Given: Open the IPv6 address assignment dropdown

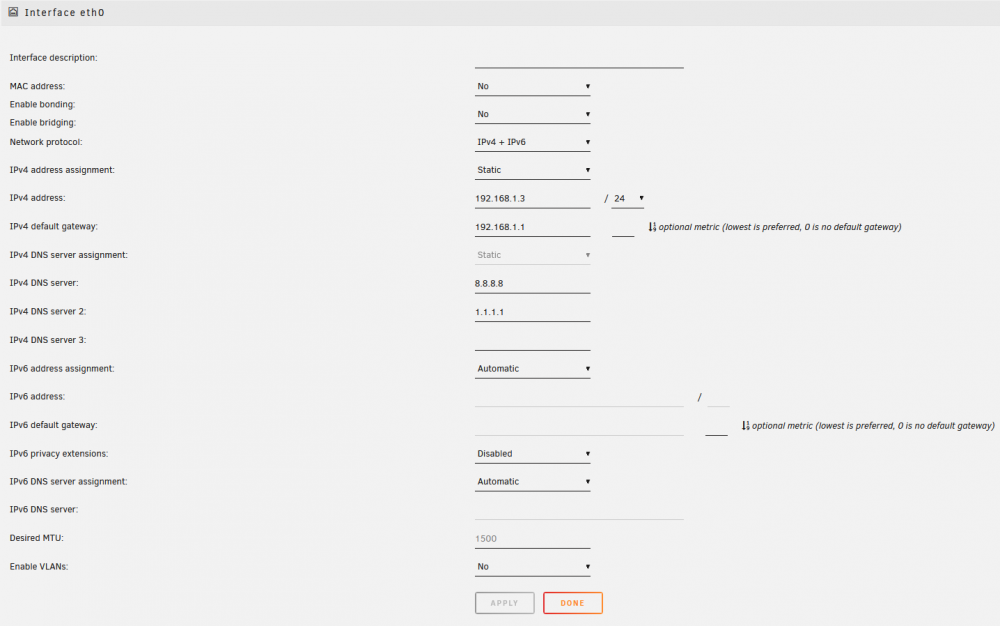Looking at the screenshot, I should (532, 368).
